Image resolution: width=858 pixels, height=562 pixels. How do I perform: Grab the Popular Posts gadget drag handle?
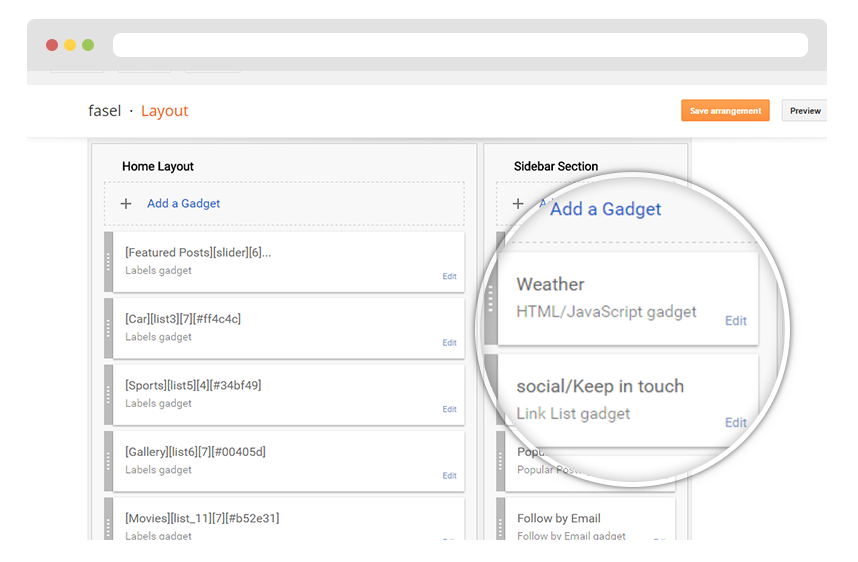(x=500, y=461)
